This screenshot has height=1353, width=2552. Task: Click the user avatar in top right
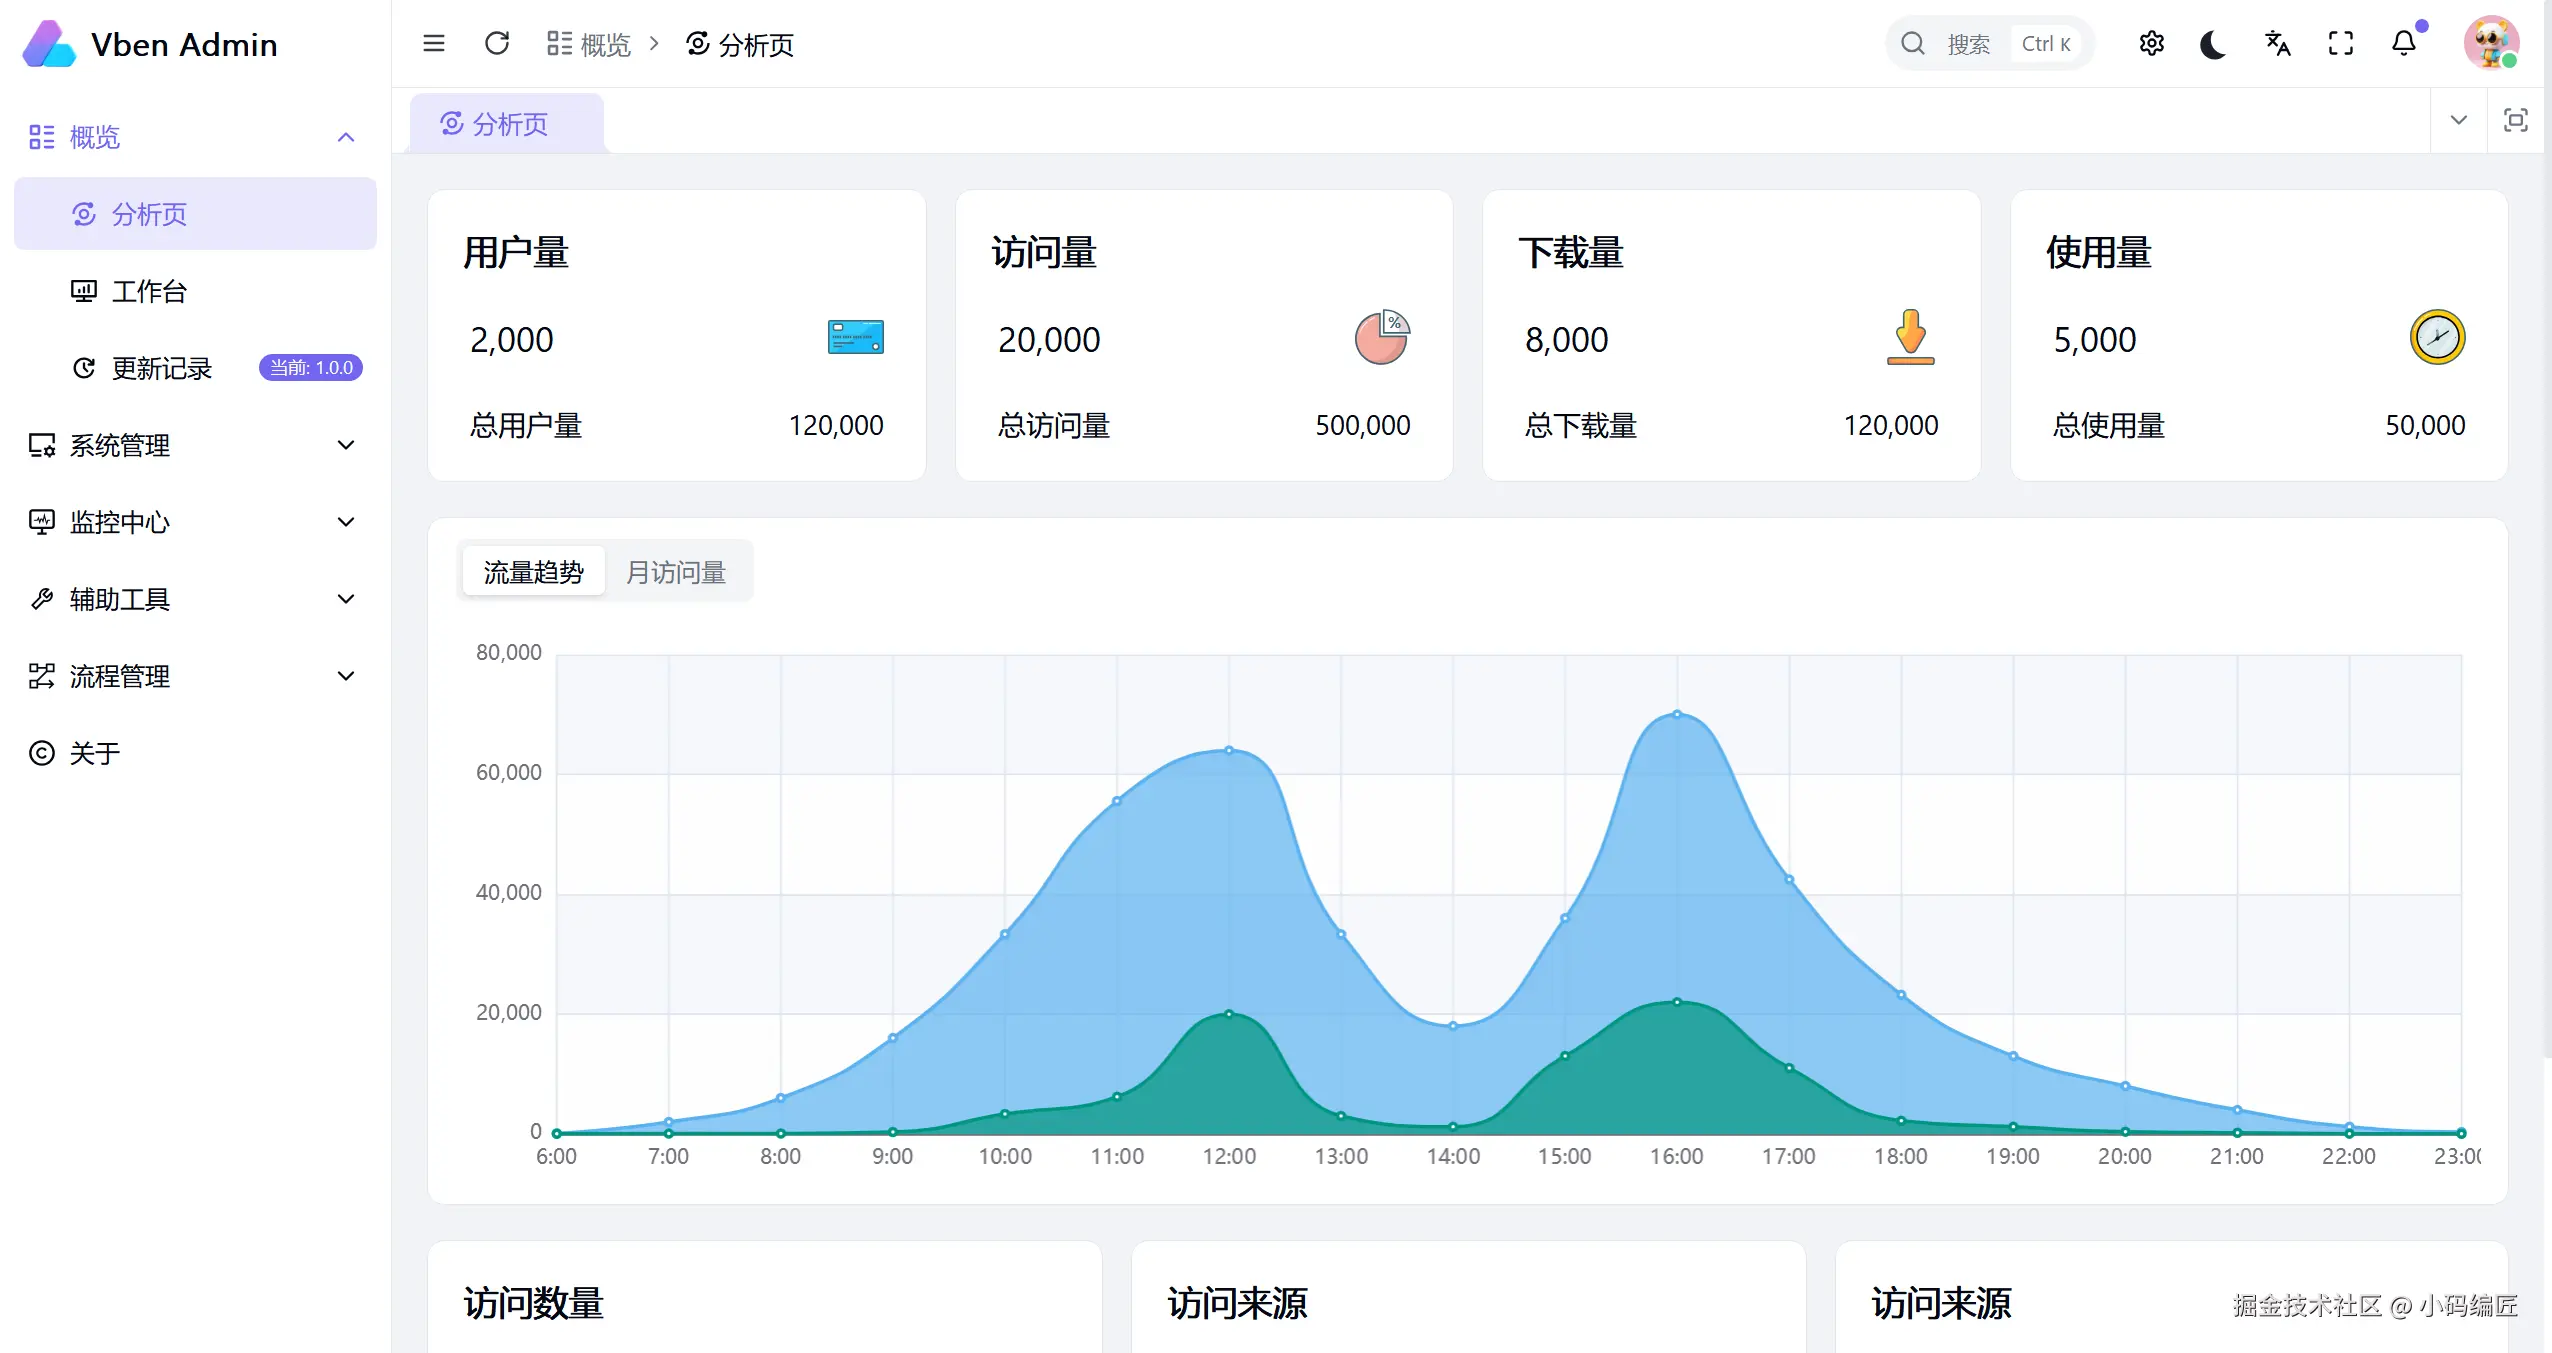[2490, 44]
